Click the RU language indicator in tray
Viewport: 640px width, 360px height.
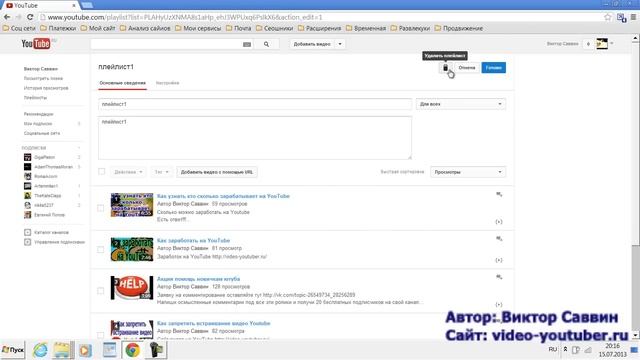tap(553, 350)
